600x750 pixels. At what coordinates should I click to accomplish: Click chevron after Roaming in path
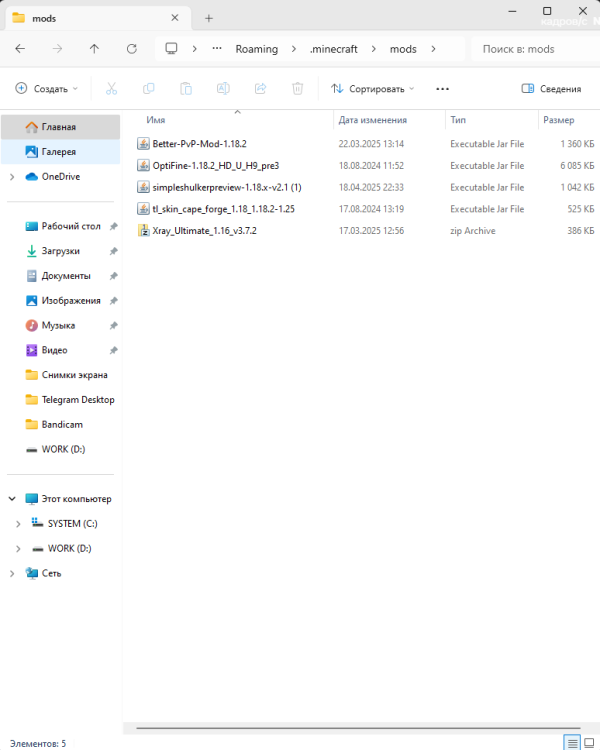294,49
